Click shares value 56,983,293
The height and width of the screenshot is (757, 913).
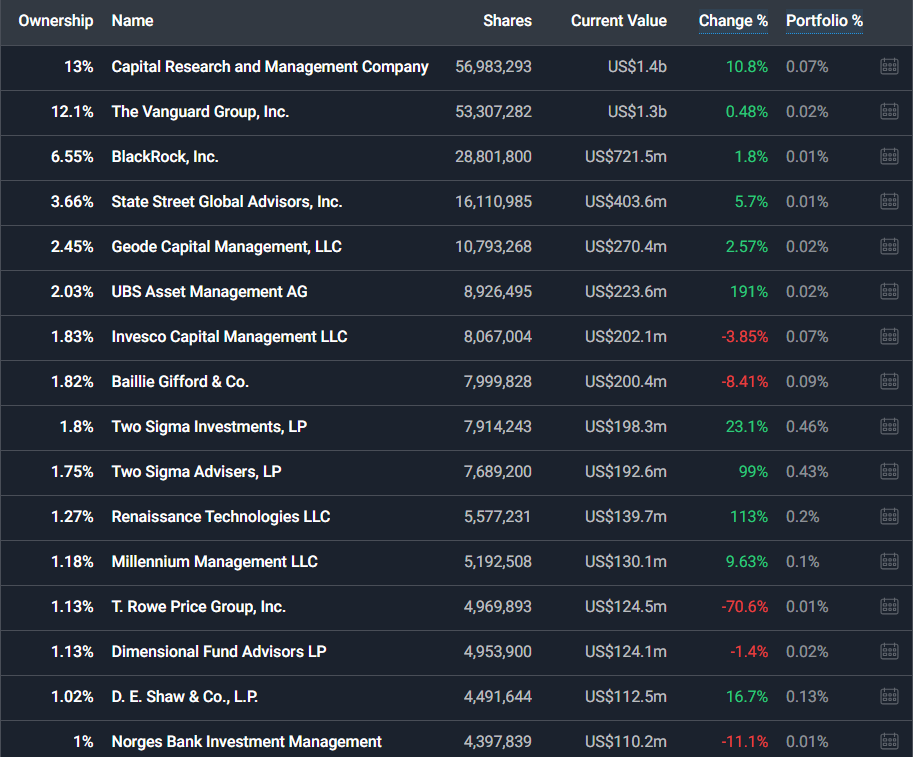coord(493,67)
